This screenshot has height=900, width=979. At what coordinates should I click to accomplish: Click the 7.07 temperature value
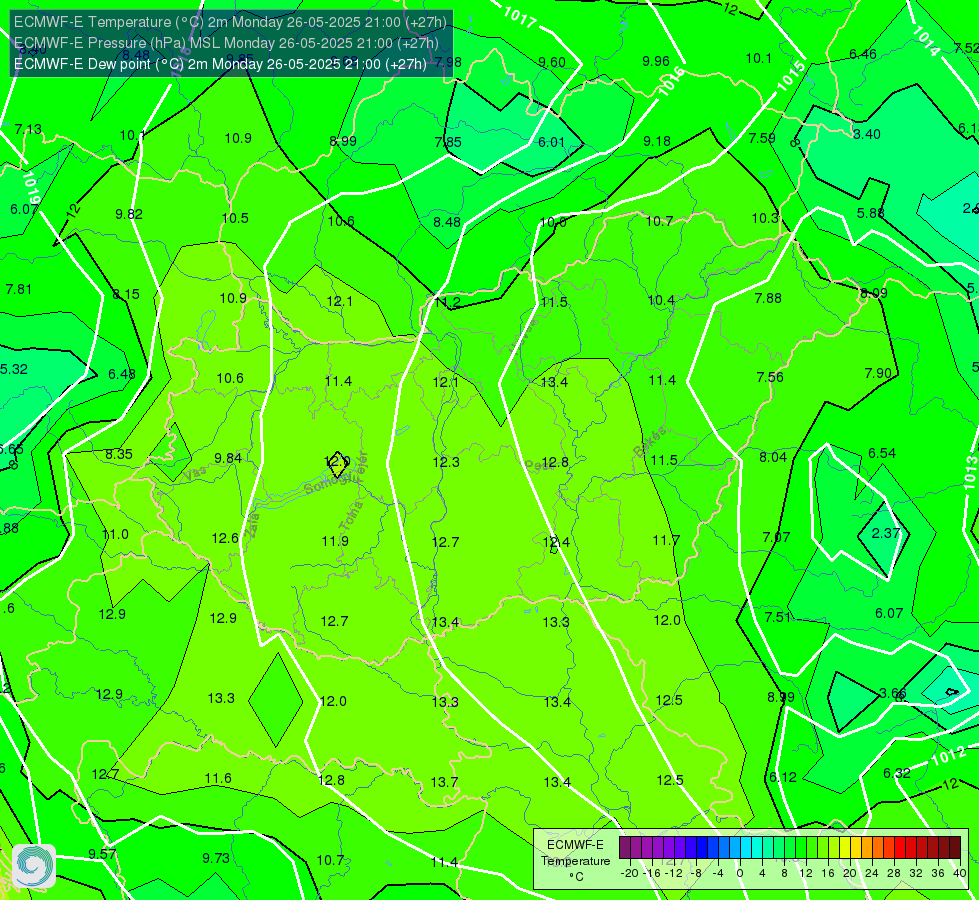[x=776, y=537]
